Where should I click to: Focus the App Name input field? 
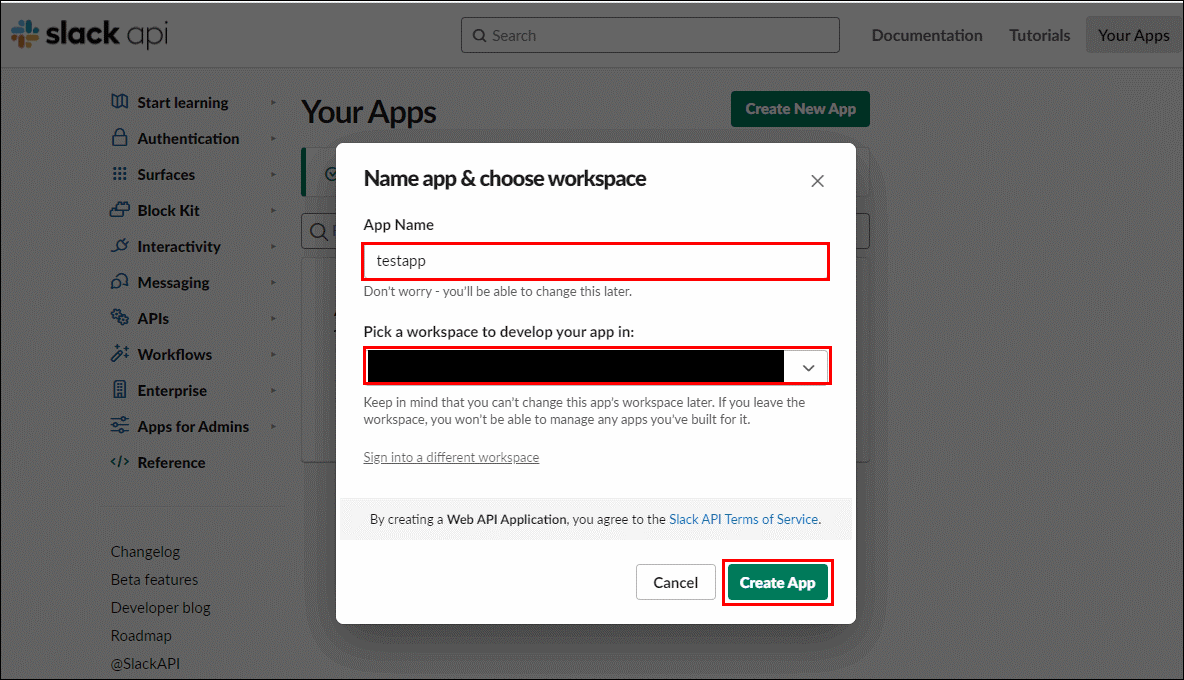[596, 261]
